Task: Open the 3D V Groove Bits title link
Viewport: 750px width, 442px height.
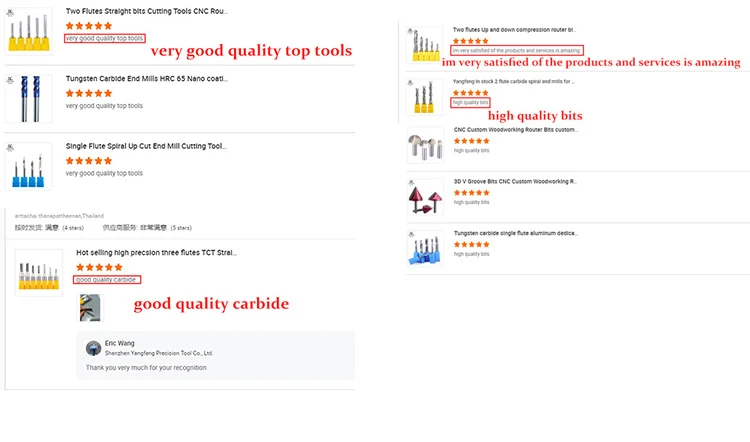Action: click(515, 181)
